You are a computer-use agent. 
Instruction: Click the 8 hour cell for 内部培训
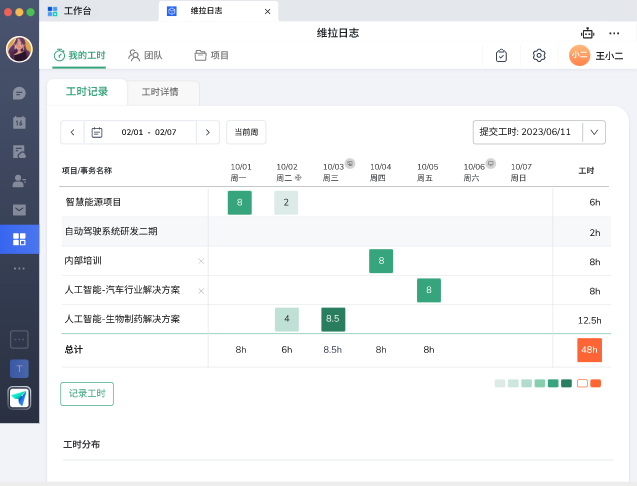[x=381, y=261]
